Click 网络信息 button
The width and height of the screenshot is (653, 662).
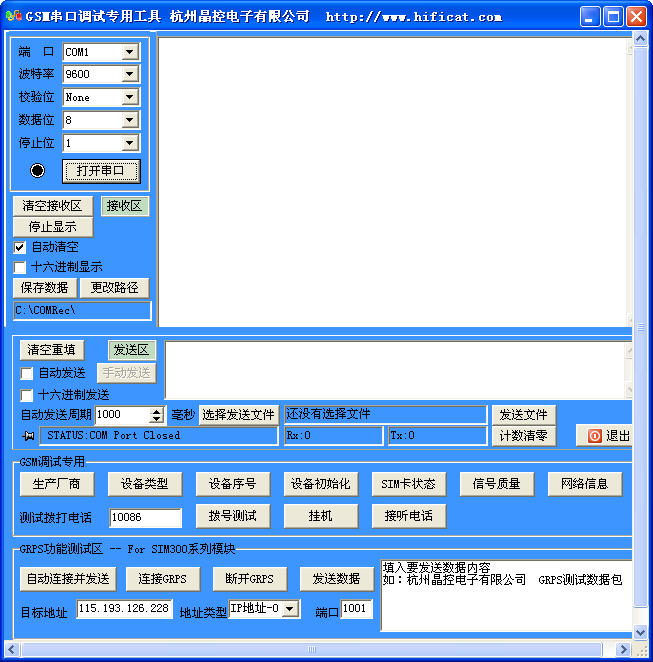coord(585,484)
